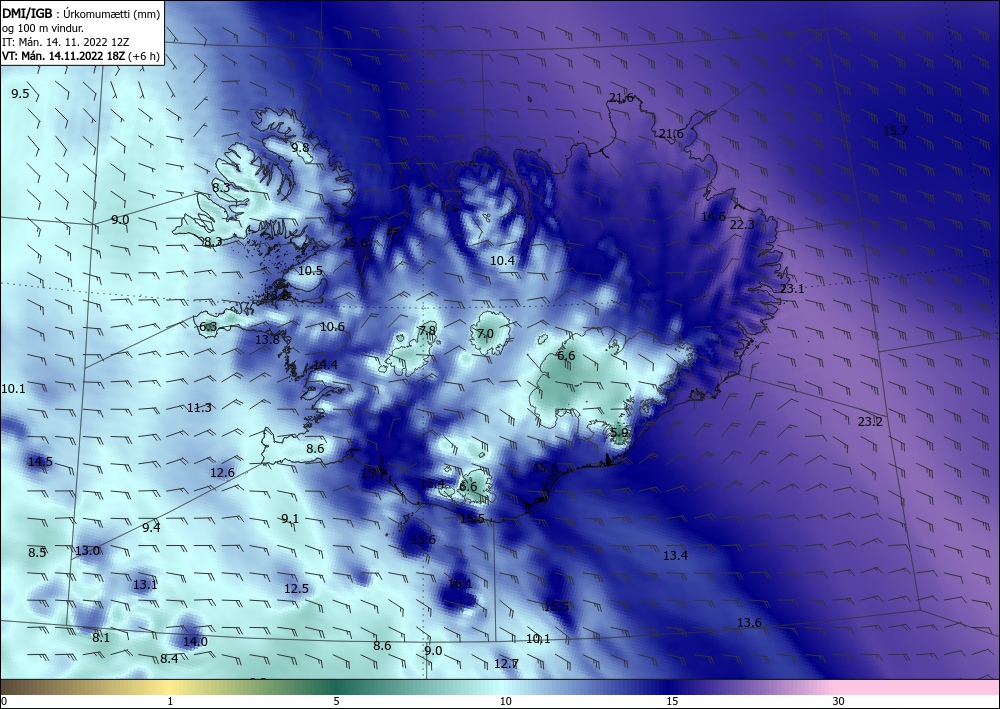1000x709 pixels.
Task: Click the 7.8 value on the glacier
Action: (x=427, y=330)
